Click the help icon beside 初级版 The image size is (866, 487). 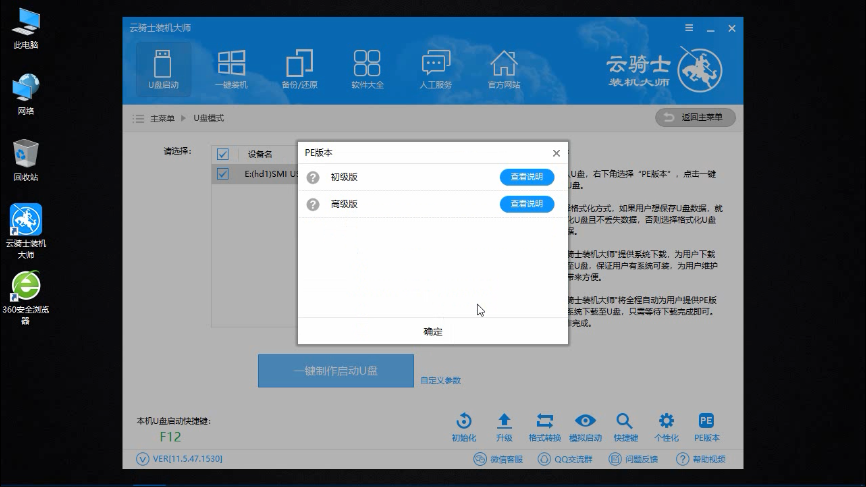tap(313, 177)
